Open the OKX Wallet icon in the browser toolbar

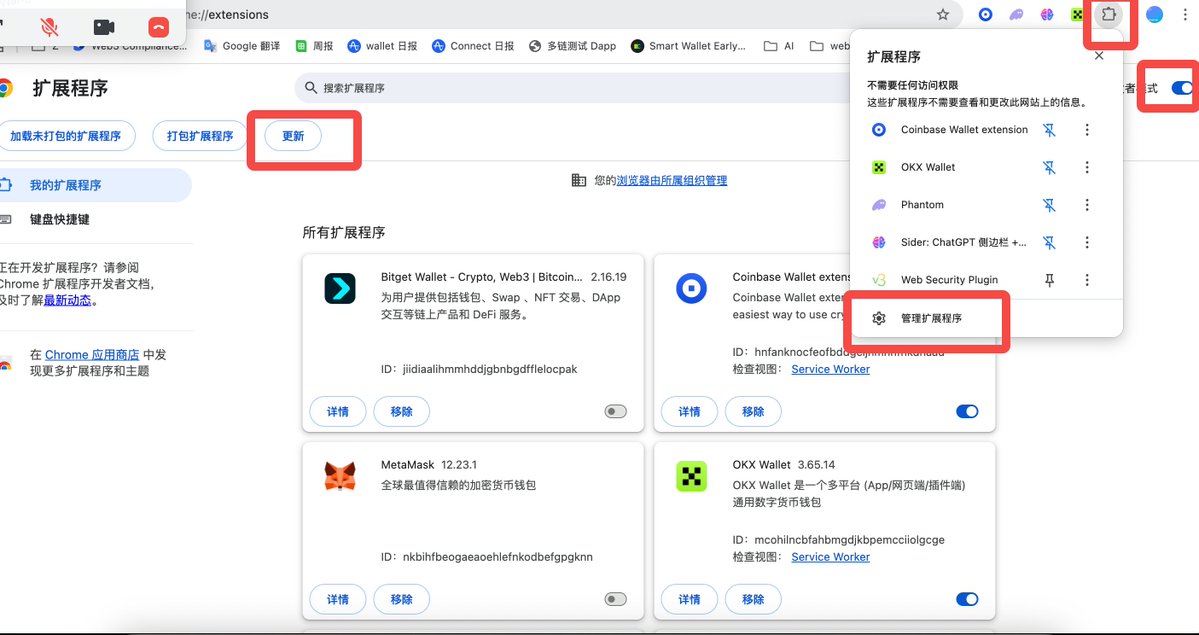1077,15
